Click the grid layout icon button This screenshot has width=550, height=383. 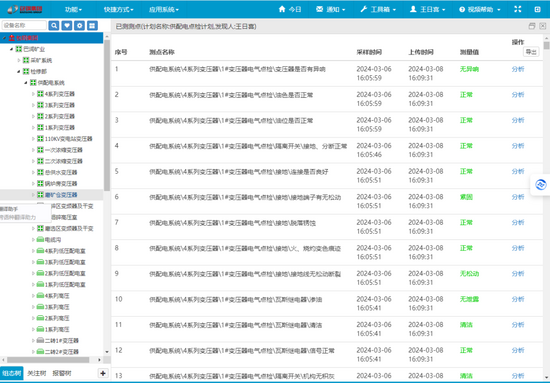pyautogui.click(x=92, y=26)
